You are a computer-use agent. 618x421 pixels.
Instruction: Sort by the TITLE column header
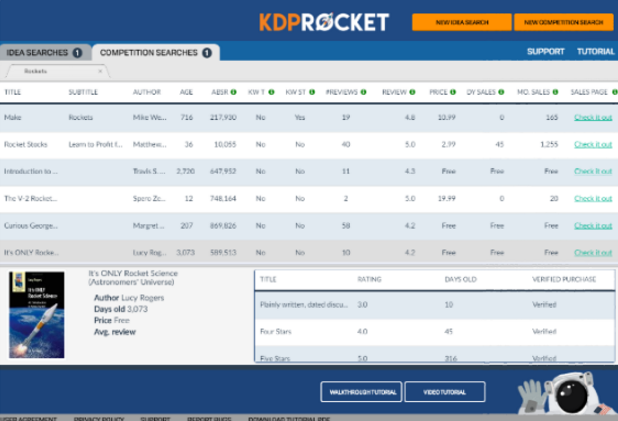(13, 92)
